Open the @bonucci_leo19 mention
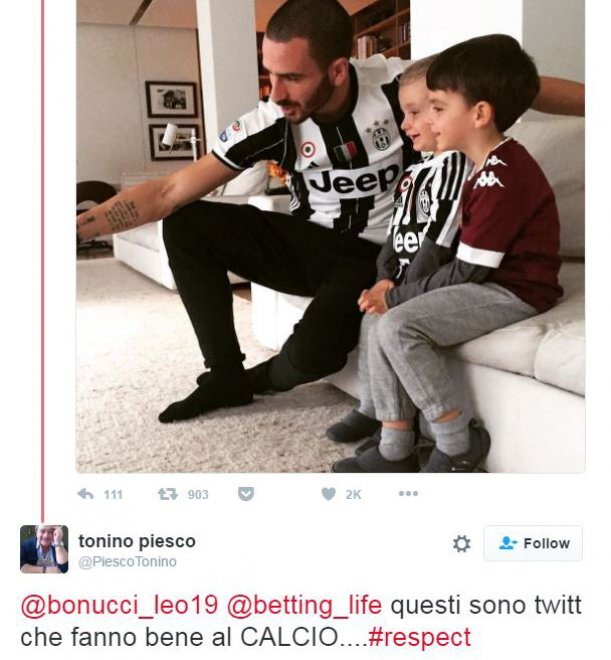611x660 pixels. point(119,605)
